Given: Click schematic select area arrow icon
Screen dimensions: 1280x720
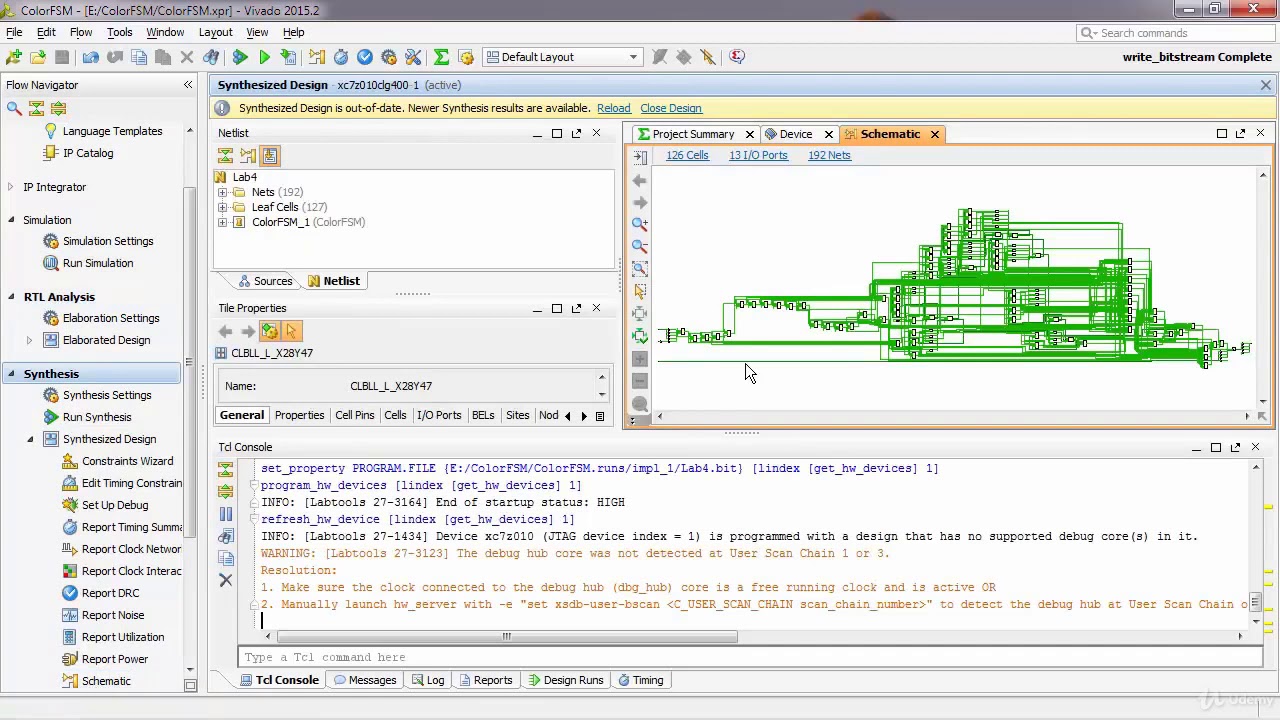Looking at the screenshot, I should 640,290.
